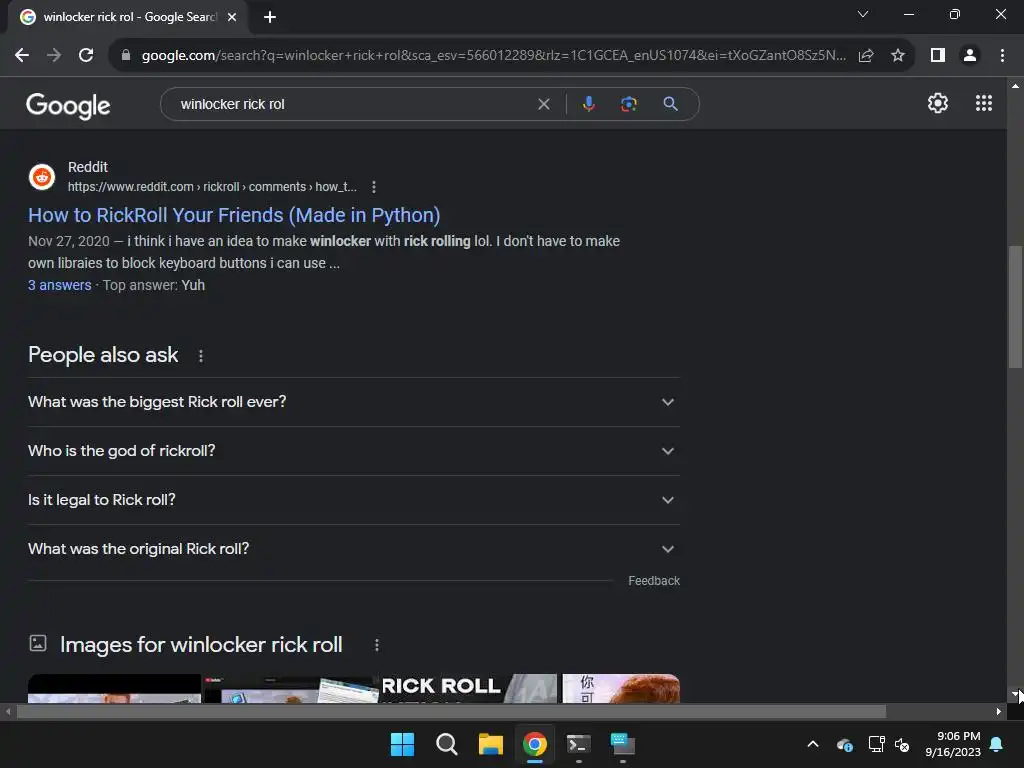Open Google quick settings gear
This screenshot has width=1024, height=768.
(x=938, y=103)
